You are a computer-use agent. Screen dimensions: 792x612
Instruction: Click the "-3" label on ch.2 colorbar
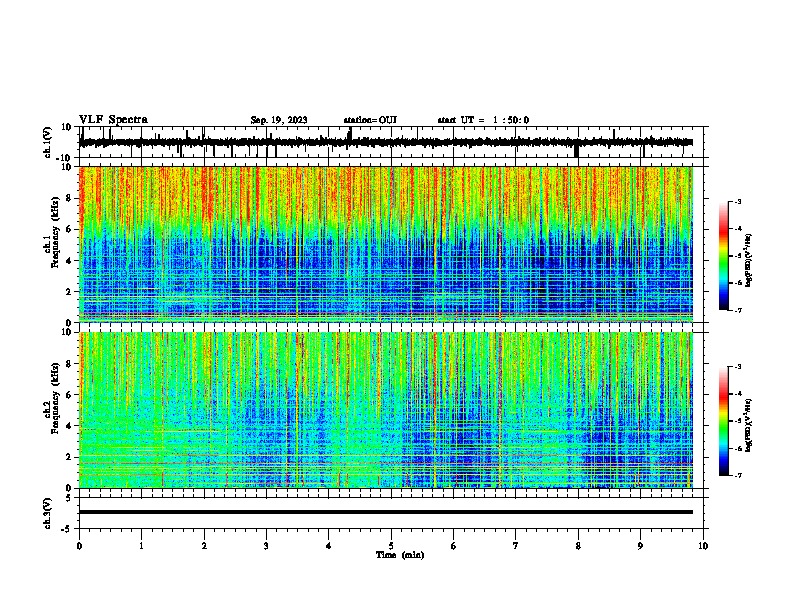click(737, 367)
